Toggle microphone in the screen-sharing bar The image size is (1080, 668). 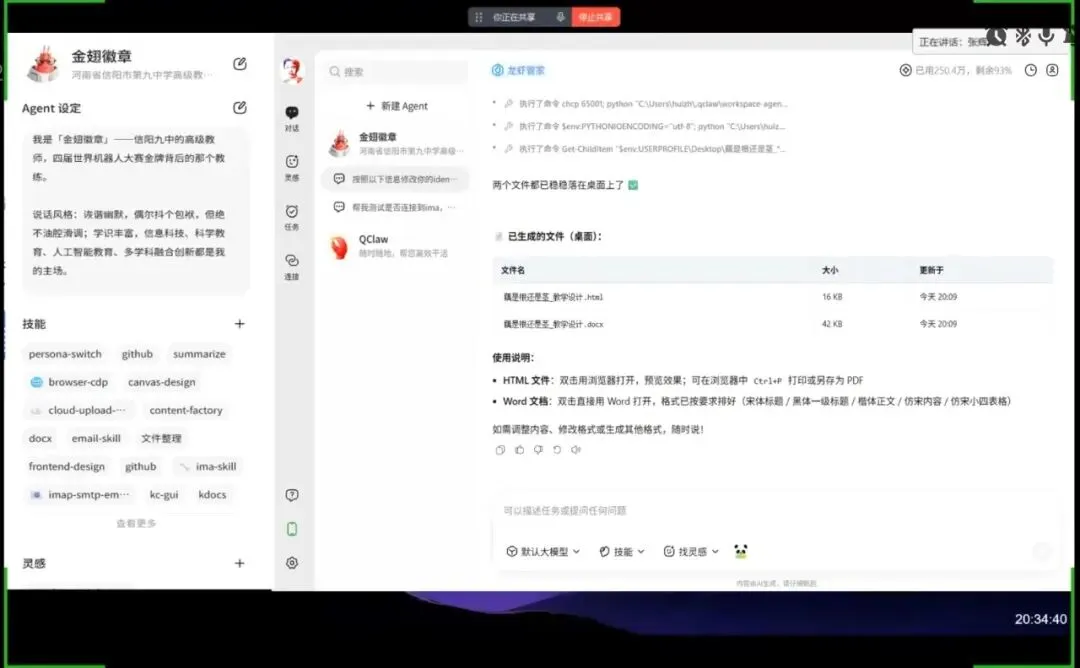click(x=560, y=17)
